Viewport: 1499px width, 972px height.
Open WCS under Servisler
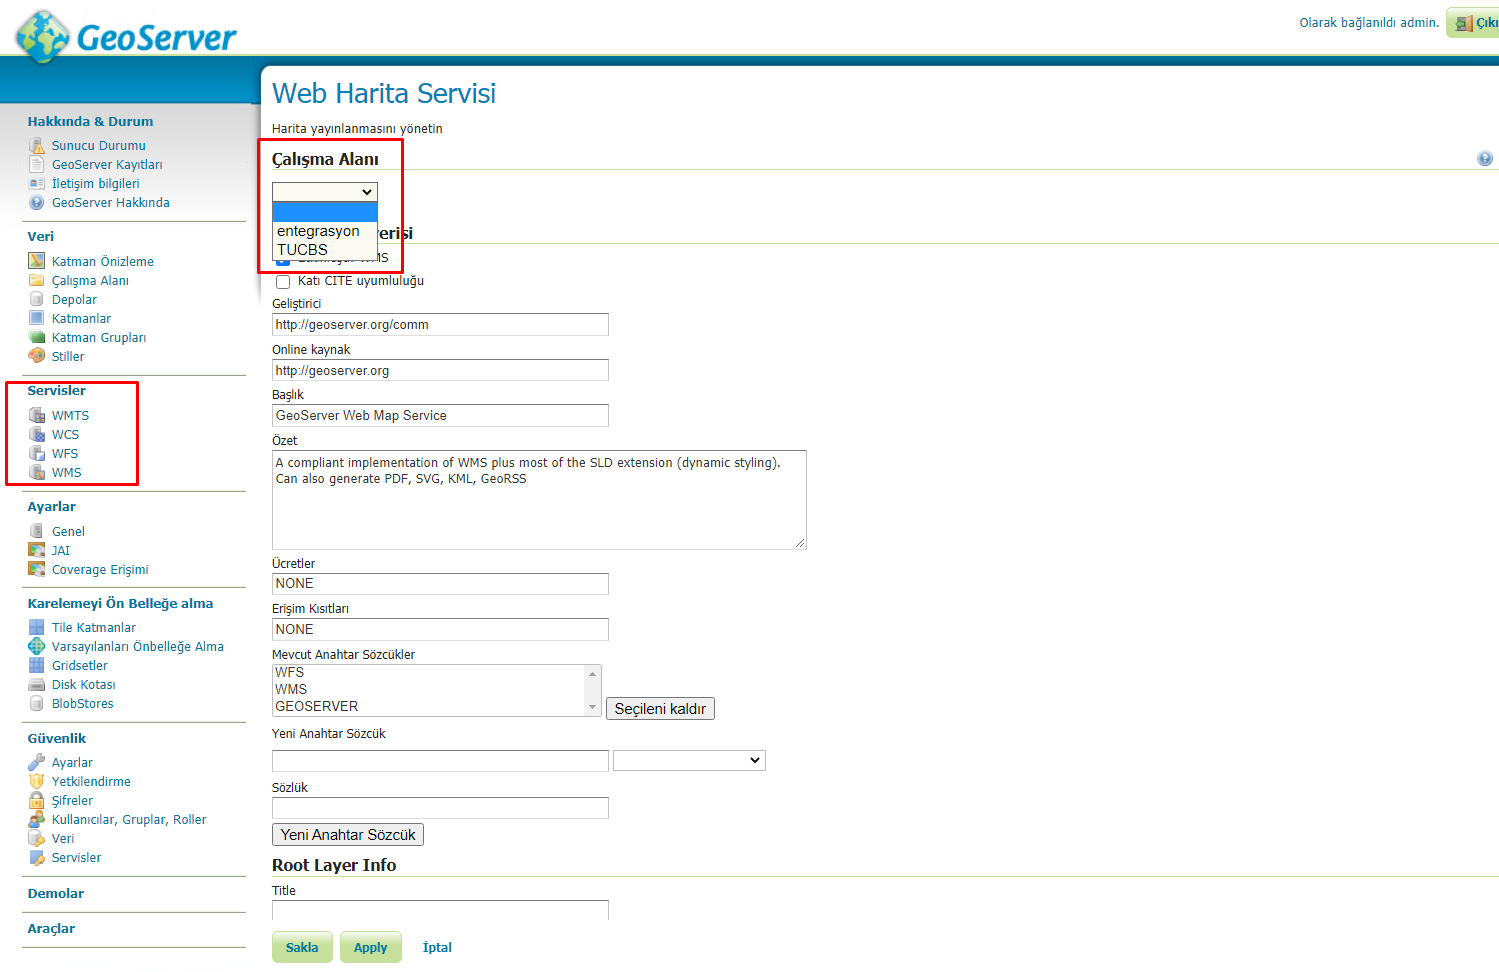(x=66, y=435)
